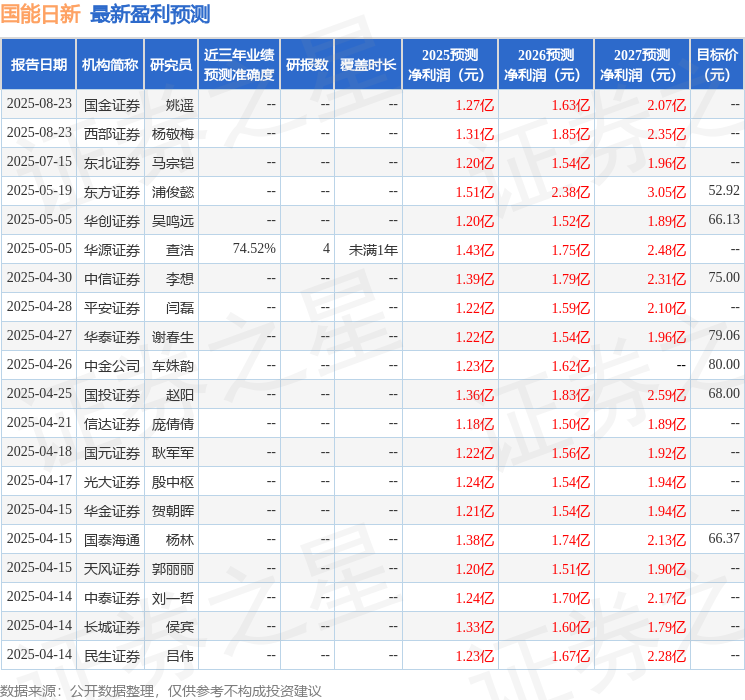745x700 pixels.
Task: Click the 研报数 column header
Action: 307,65
